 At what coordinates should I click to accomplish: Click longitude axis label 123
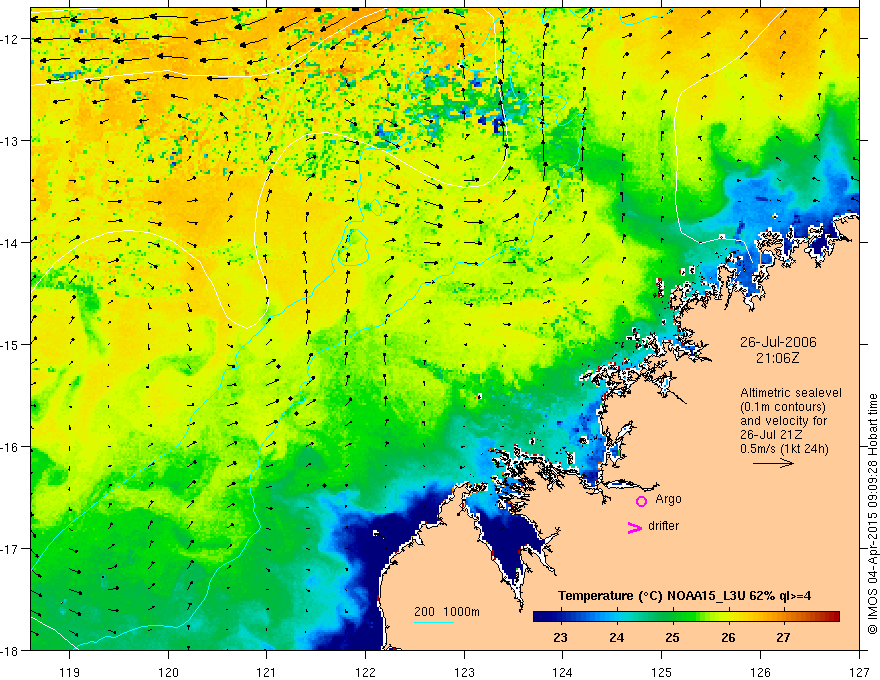click(x=464, y=672)
